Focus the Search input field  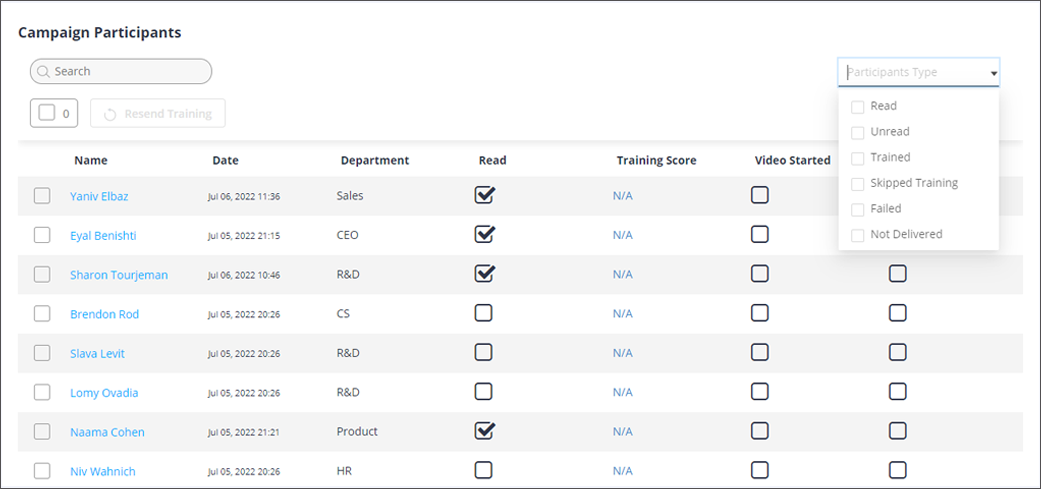click(128, 72)
